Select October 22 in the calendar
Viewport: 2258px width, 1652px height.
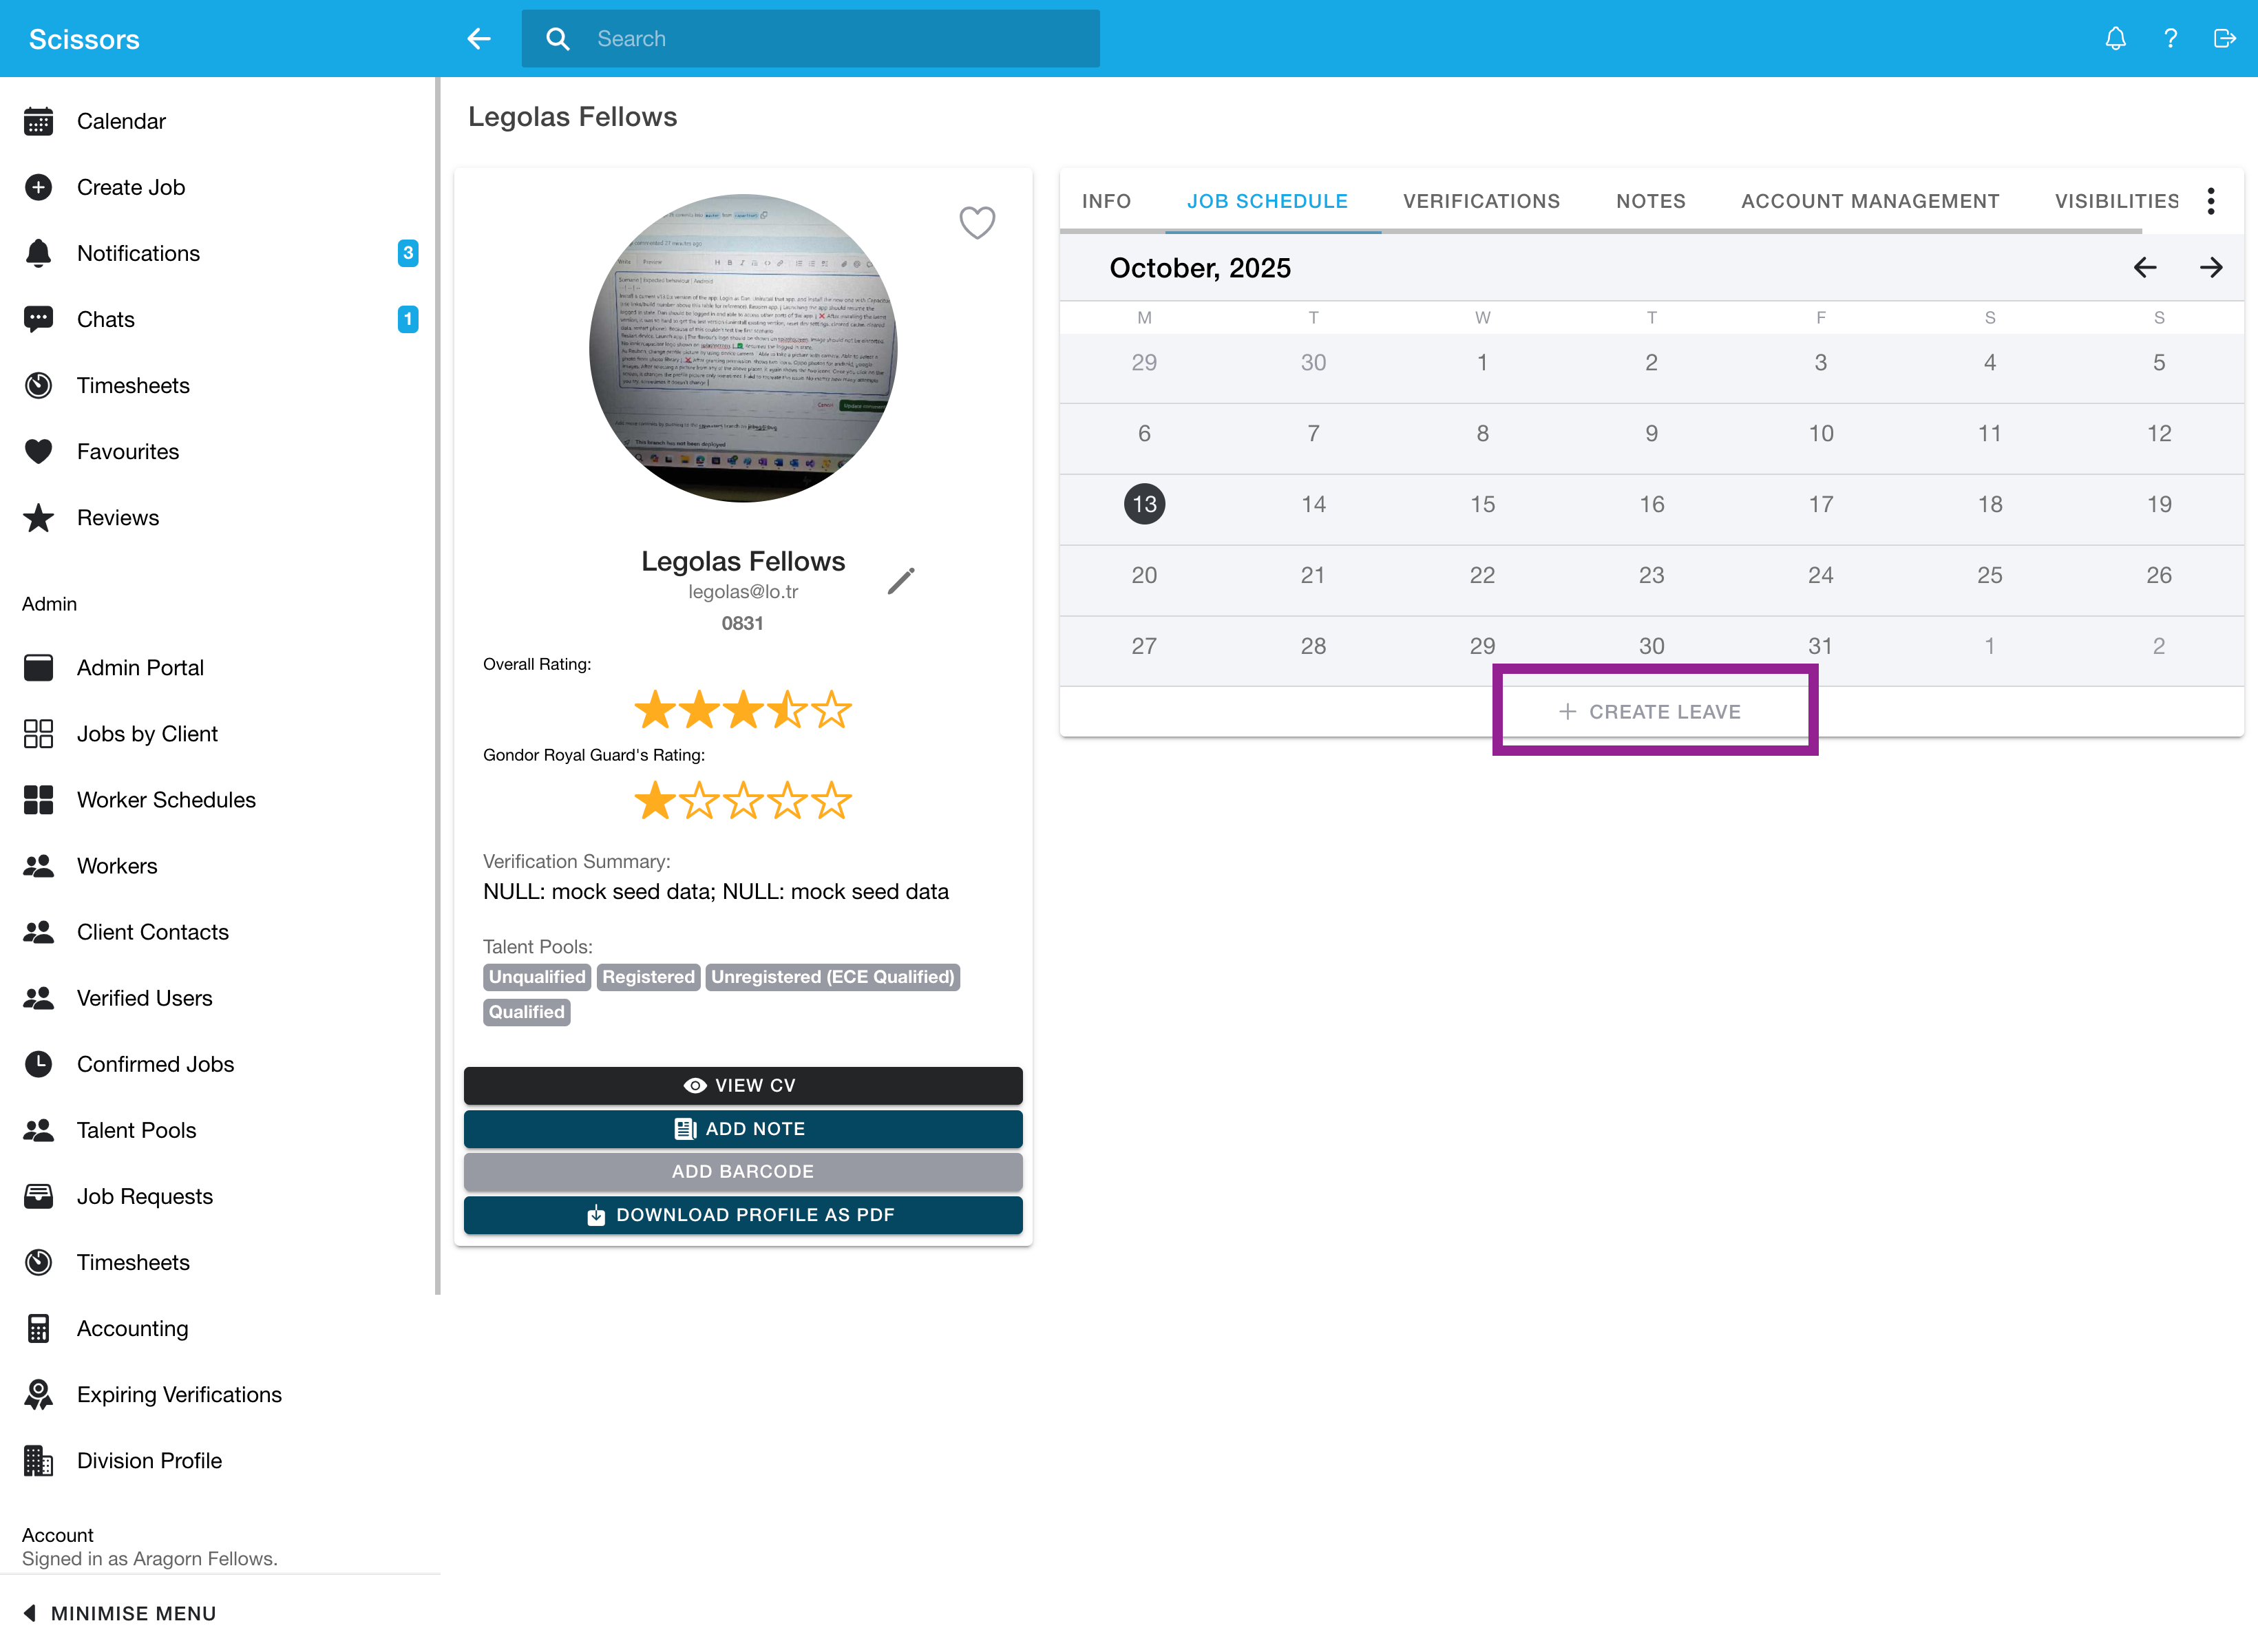1482,575
